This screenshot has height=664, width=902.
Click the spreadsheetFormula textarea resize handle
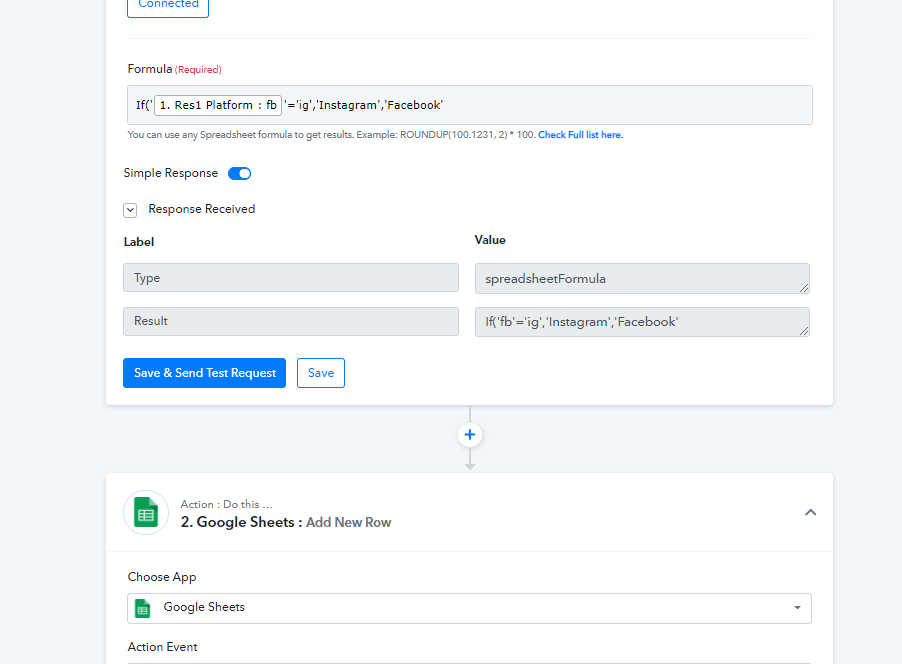point(804,288)
